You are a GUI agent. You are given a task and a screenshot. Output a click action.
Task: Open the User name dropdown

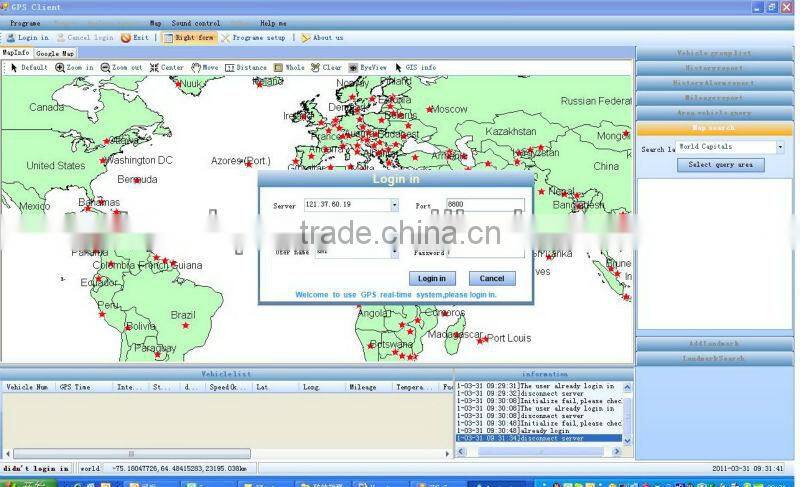(x=394, y=252)
